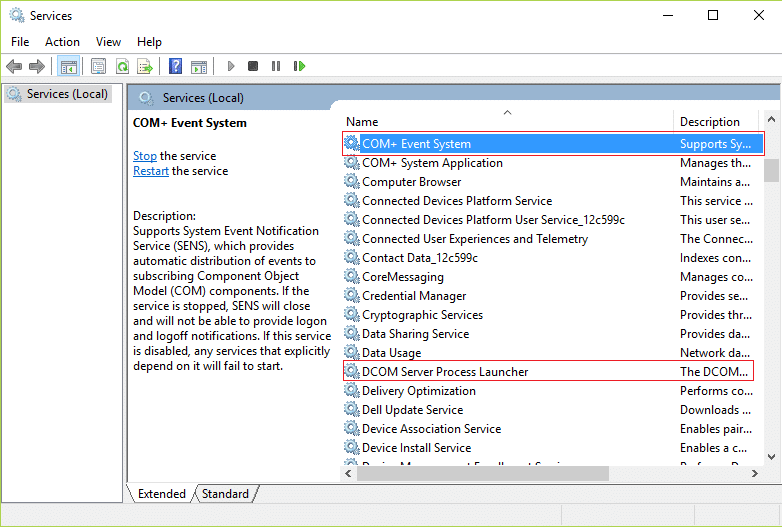This screenshot has height=527, width=782.
Task: Open Properties from the toolbar icon
Action: [x=99, y=67]
